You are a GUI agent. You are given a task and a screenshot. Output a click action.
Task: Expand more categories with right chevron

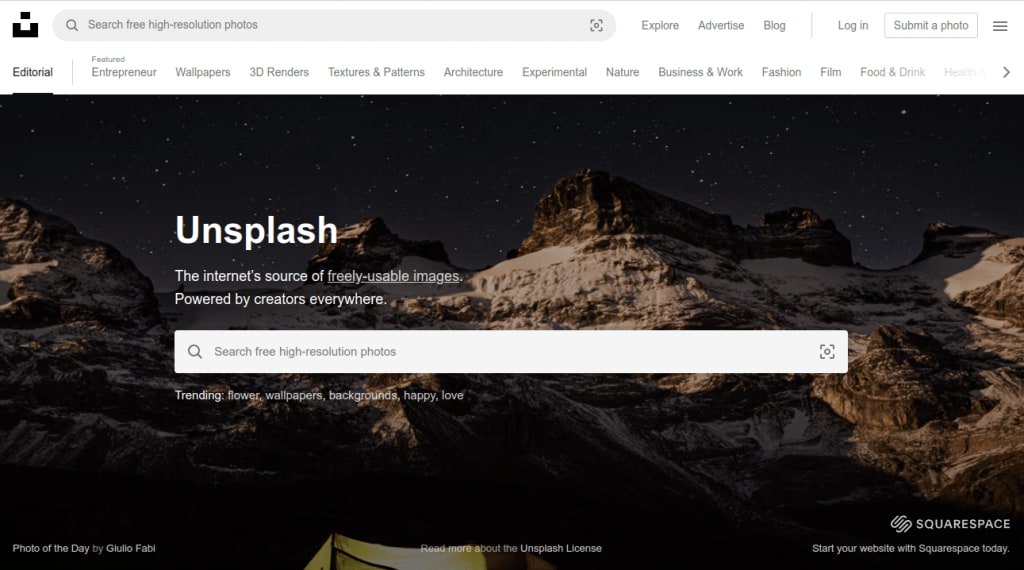point(1006,72)
